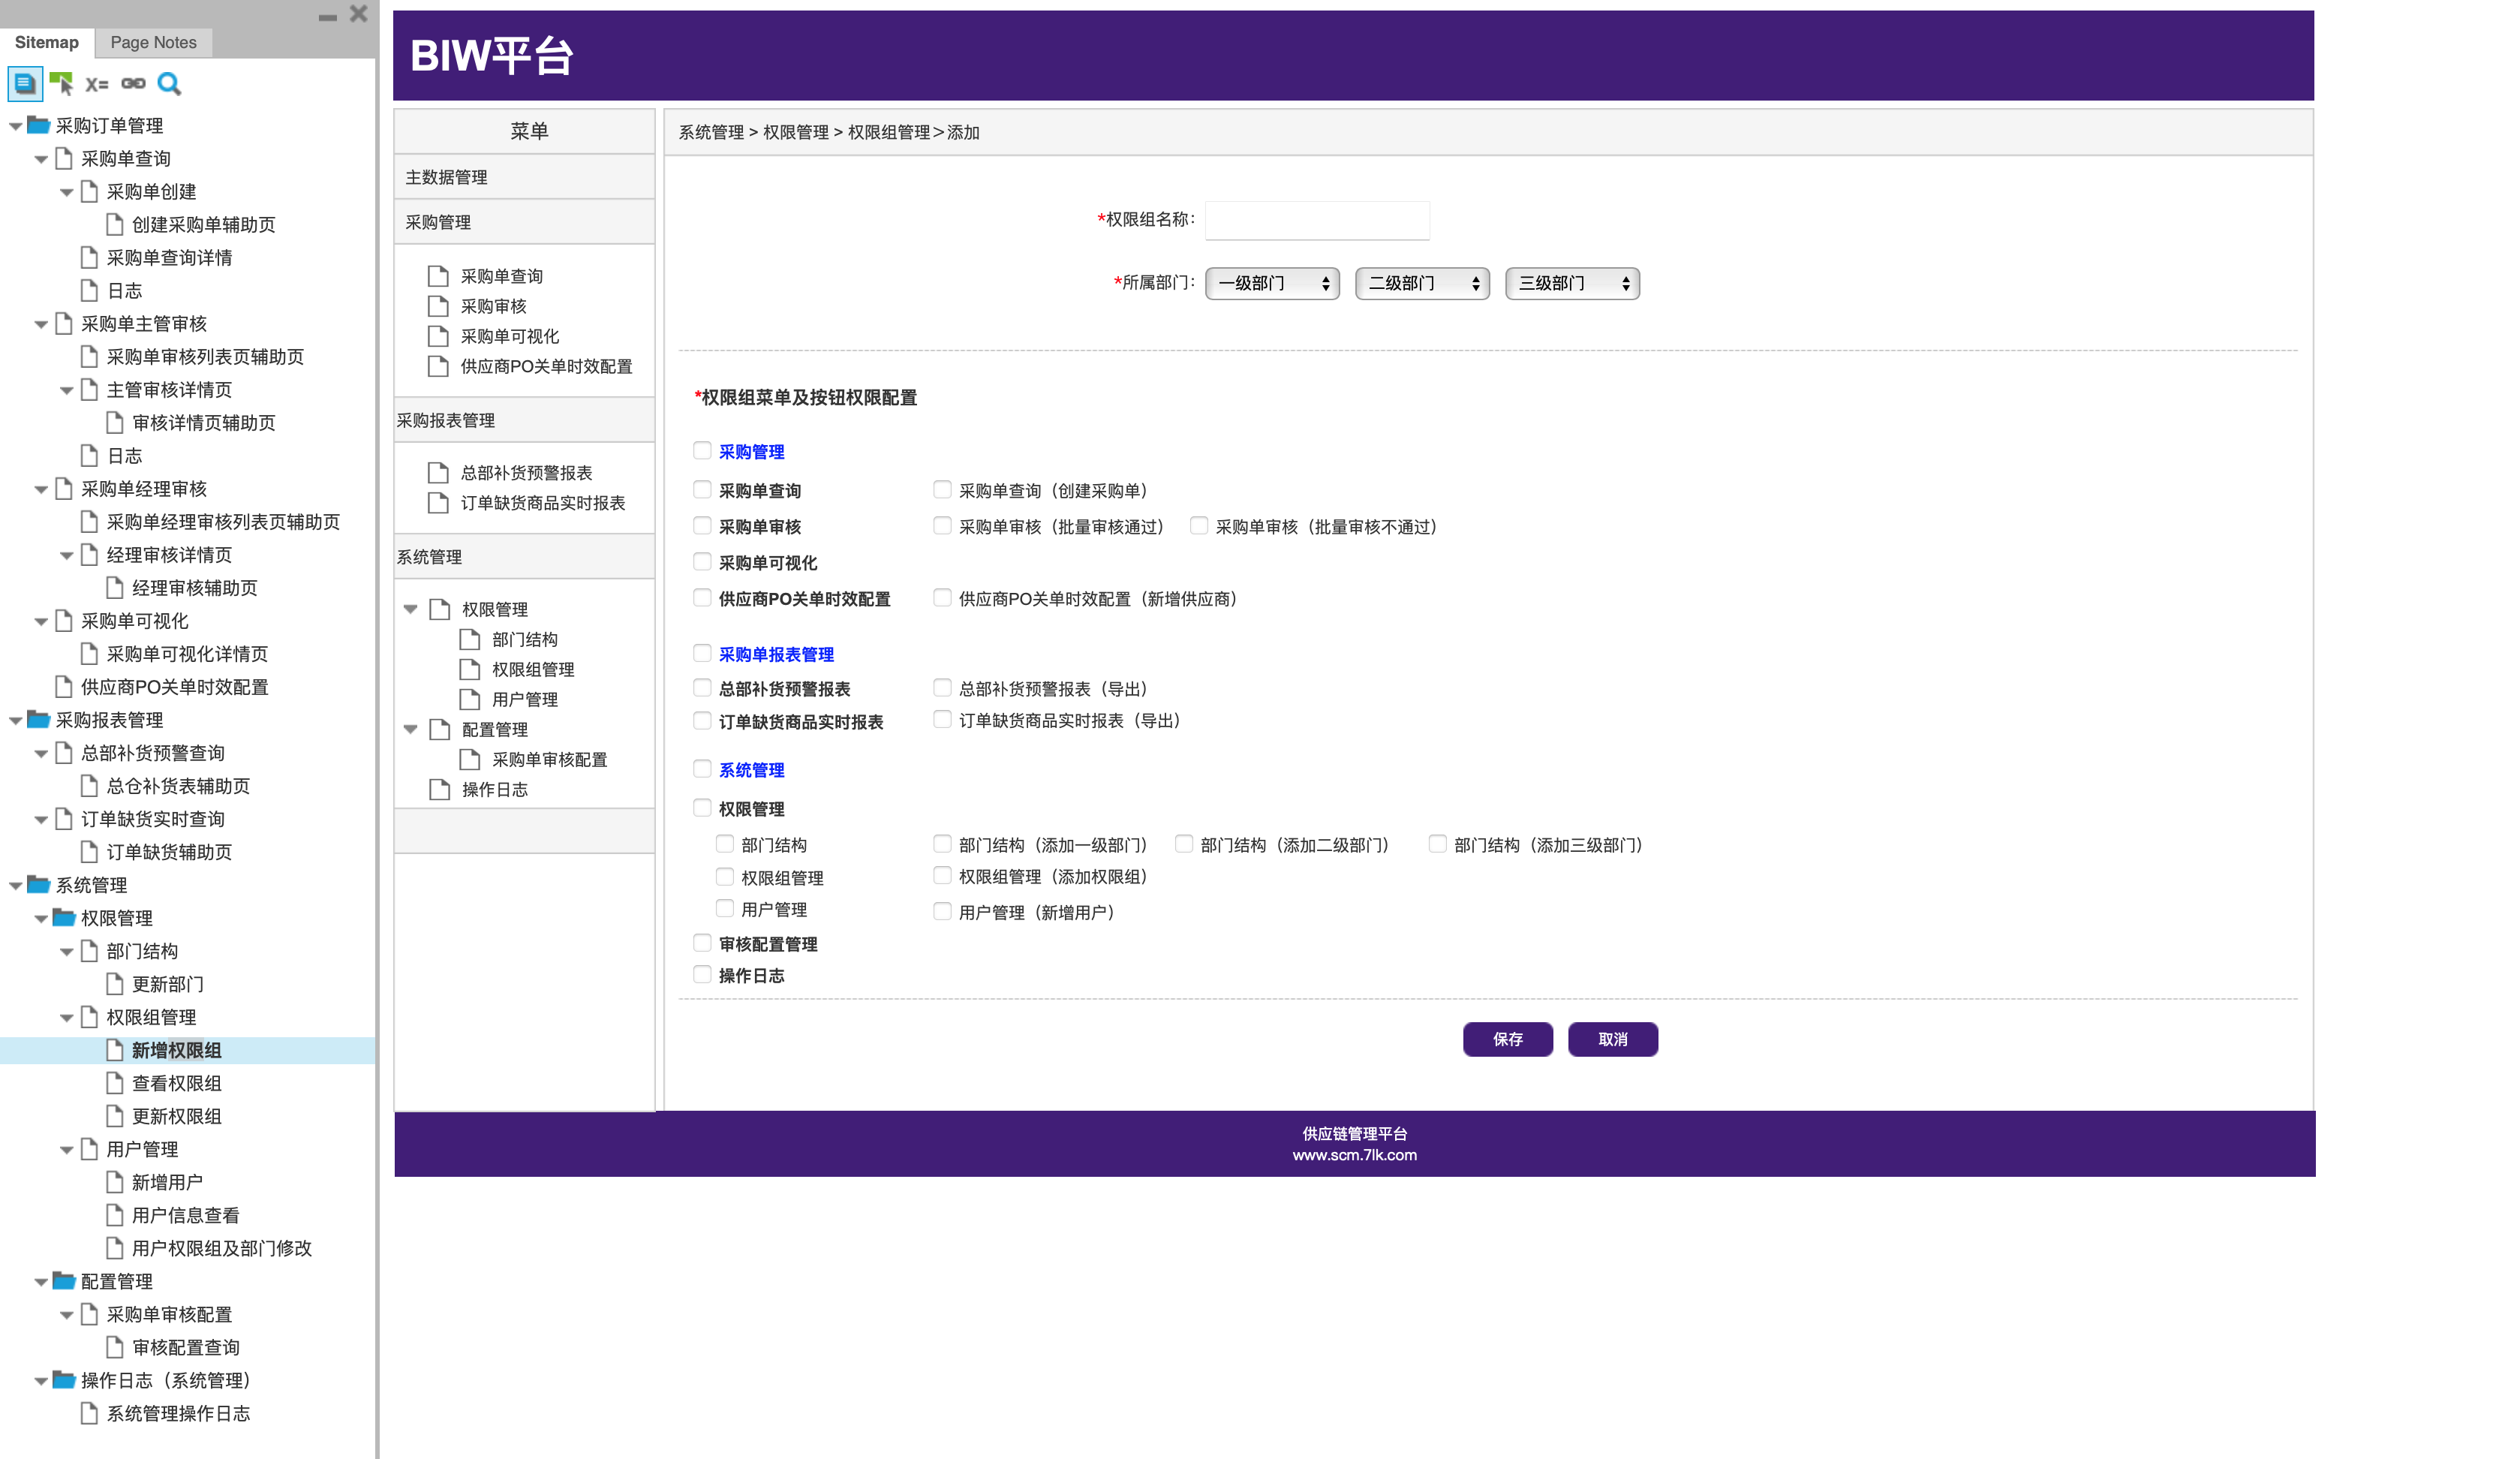The height and width of the screenshot is (1459, 2520).
Task: Click page icon of 供应商PO关单时效配置 in sitemap
Action: [x=64, y=687]
